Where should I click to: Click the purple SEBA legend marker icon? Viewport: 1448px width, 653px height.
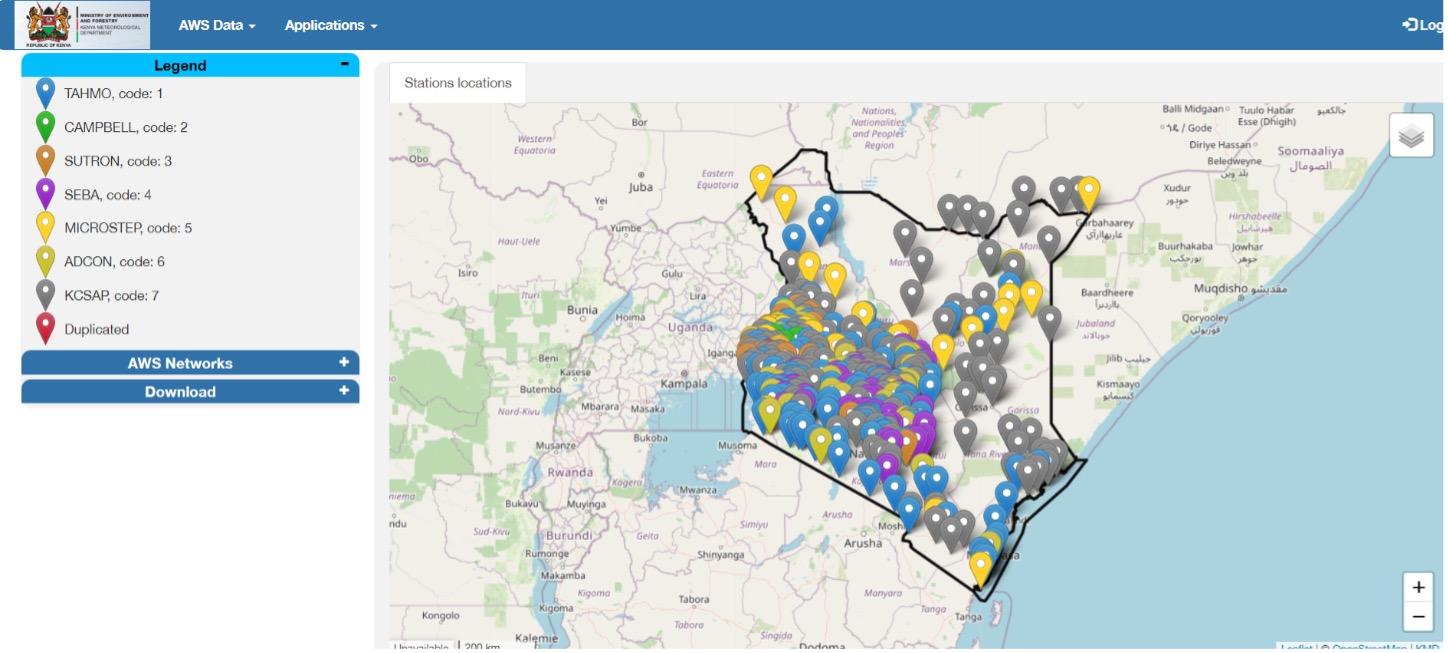(x=45, y=193)
